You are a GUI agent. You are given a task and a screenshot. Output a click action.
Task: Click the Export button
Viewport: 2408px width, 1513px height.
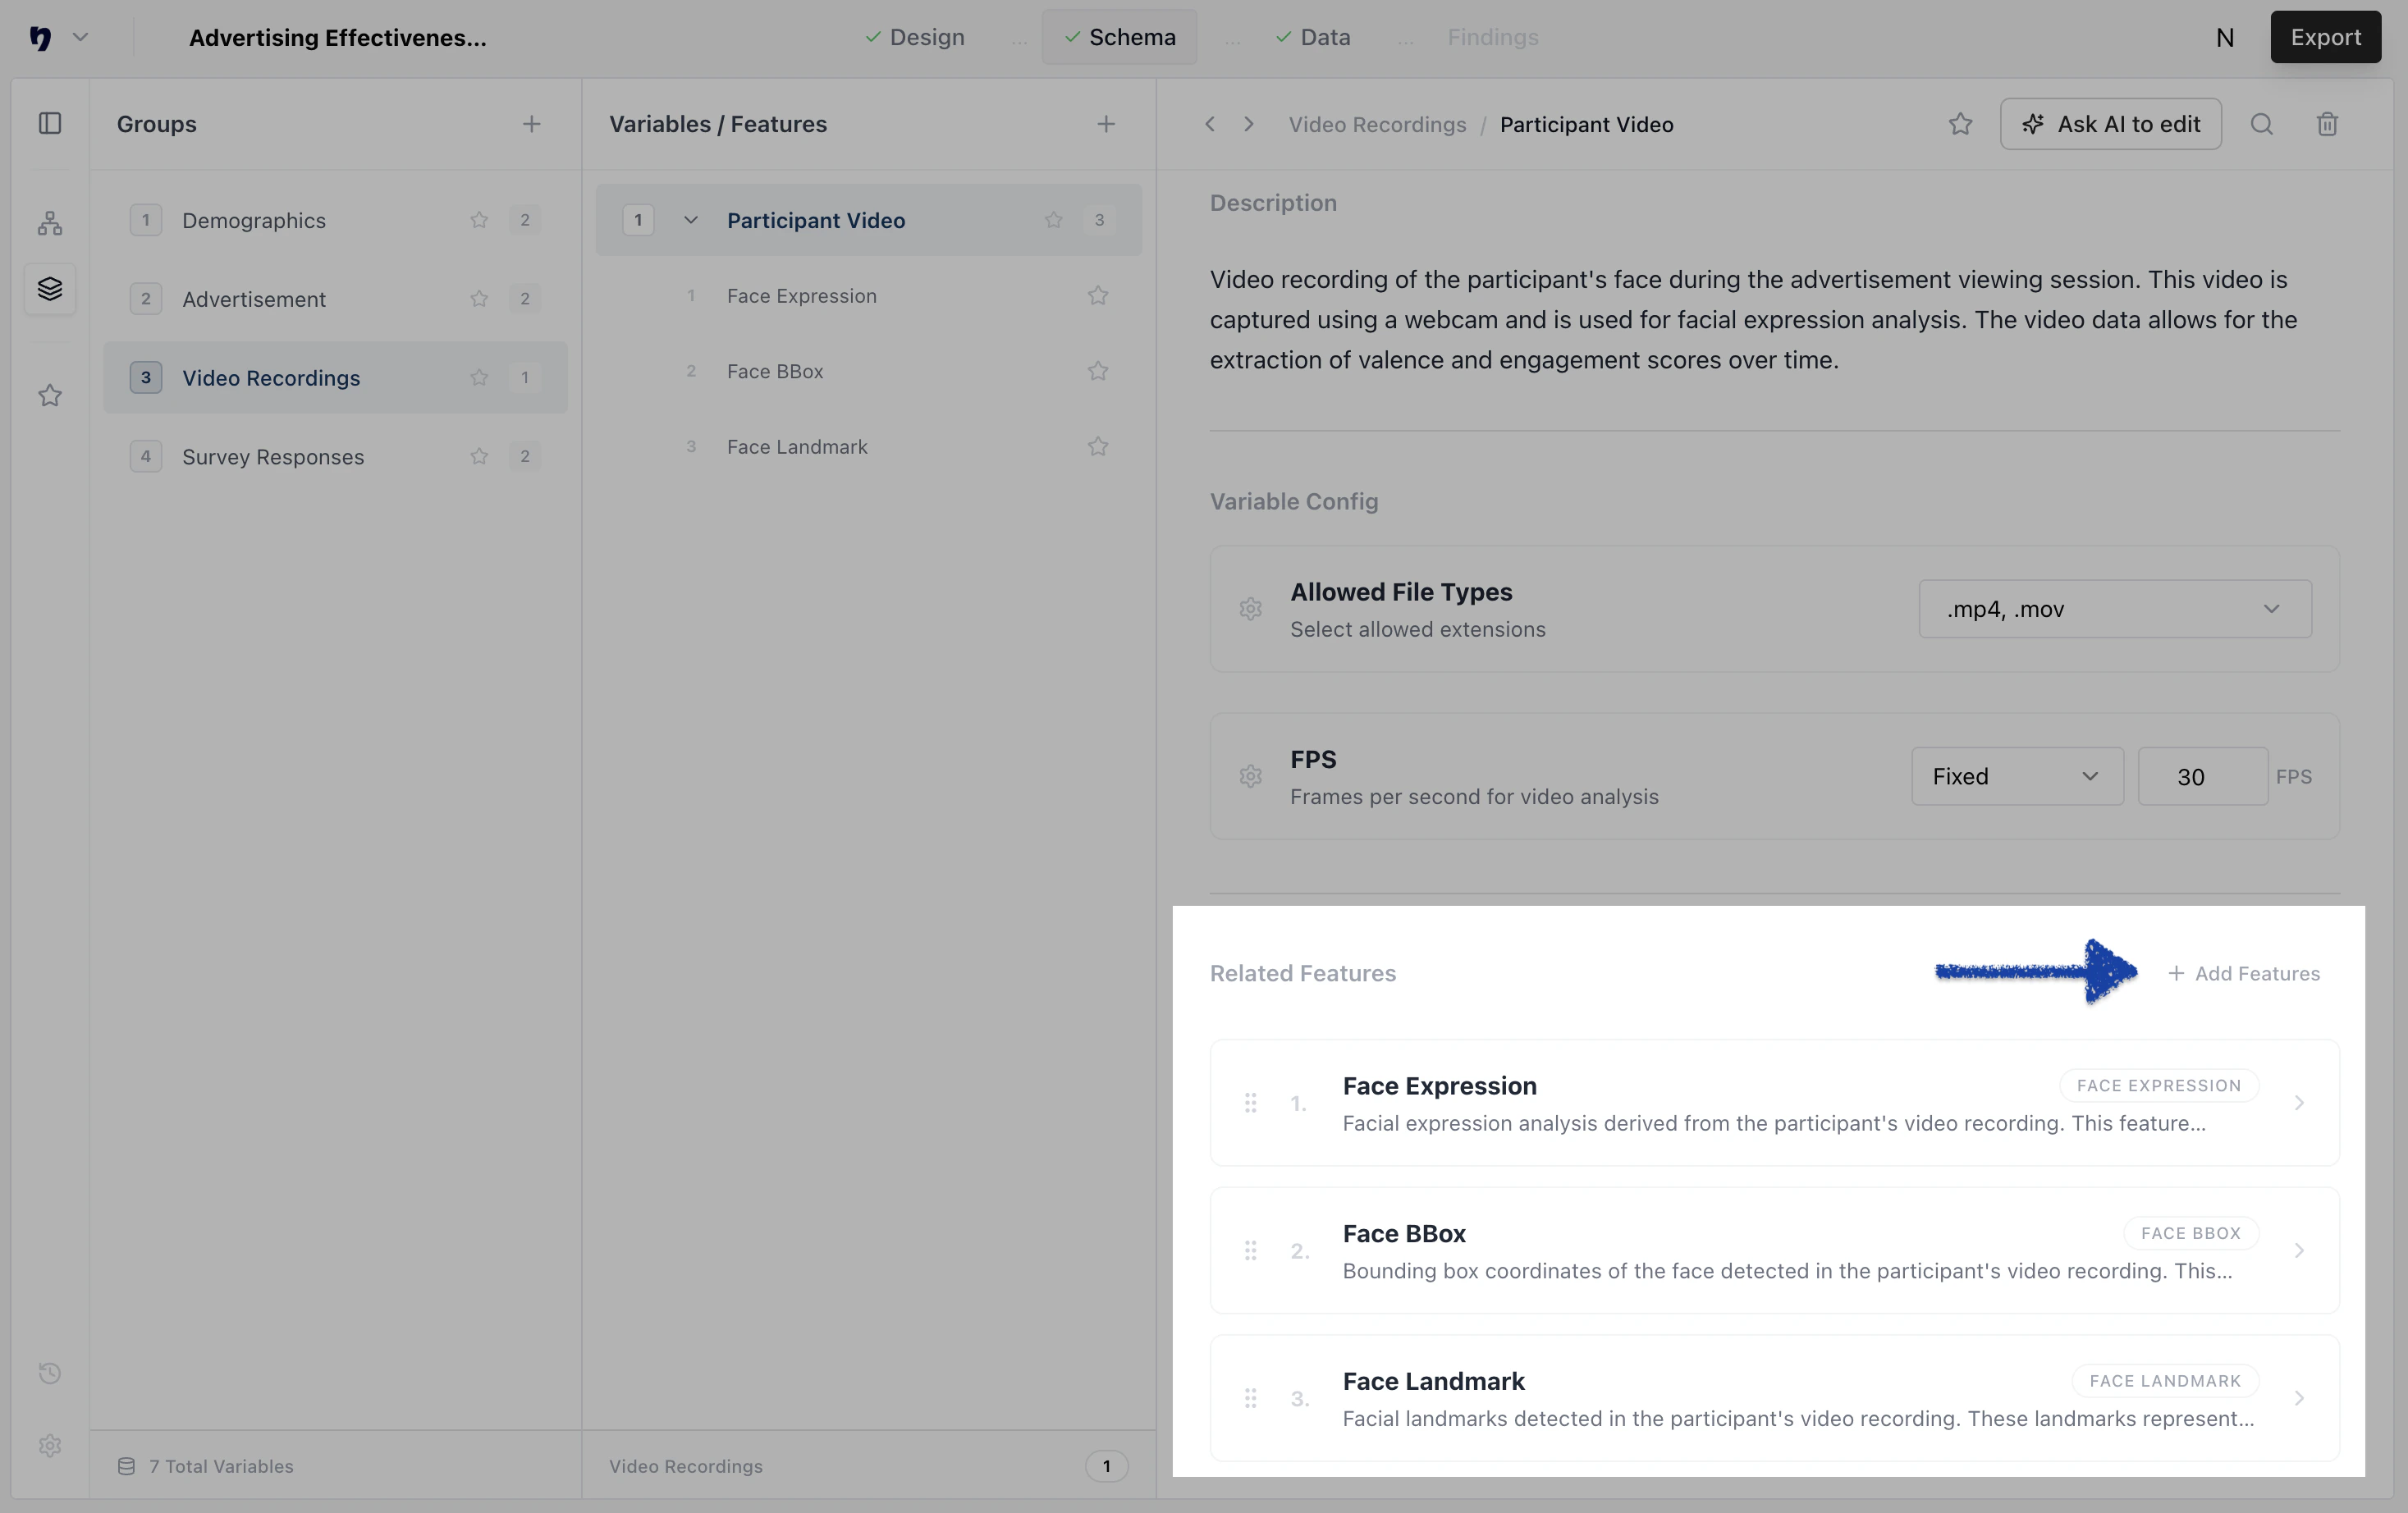[2325, 37]
